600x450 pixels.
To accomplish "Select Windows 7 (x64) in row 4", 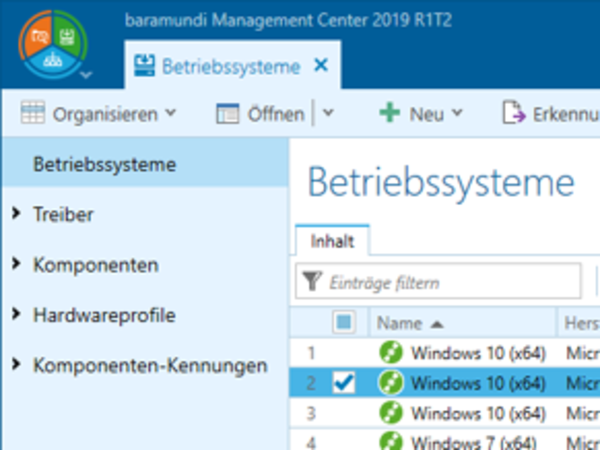I will click(474, 443).
